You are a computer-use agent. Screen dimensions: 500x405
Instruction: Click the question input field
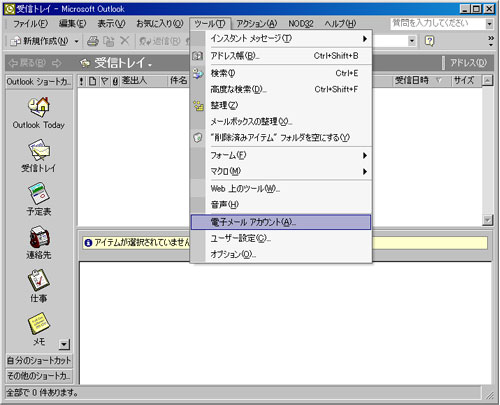point(438,24)
